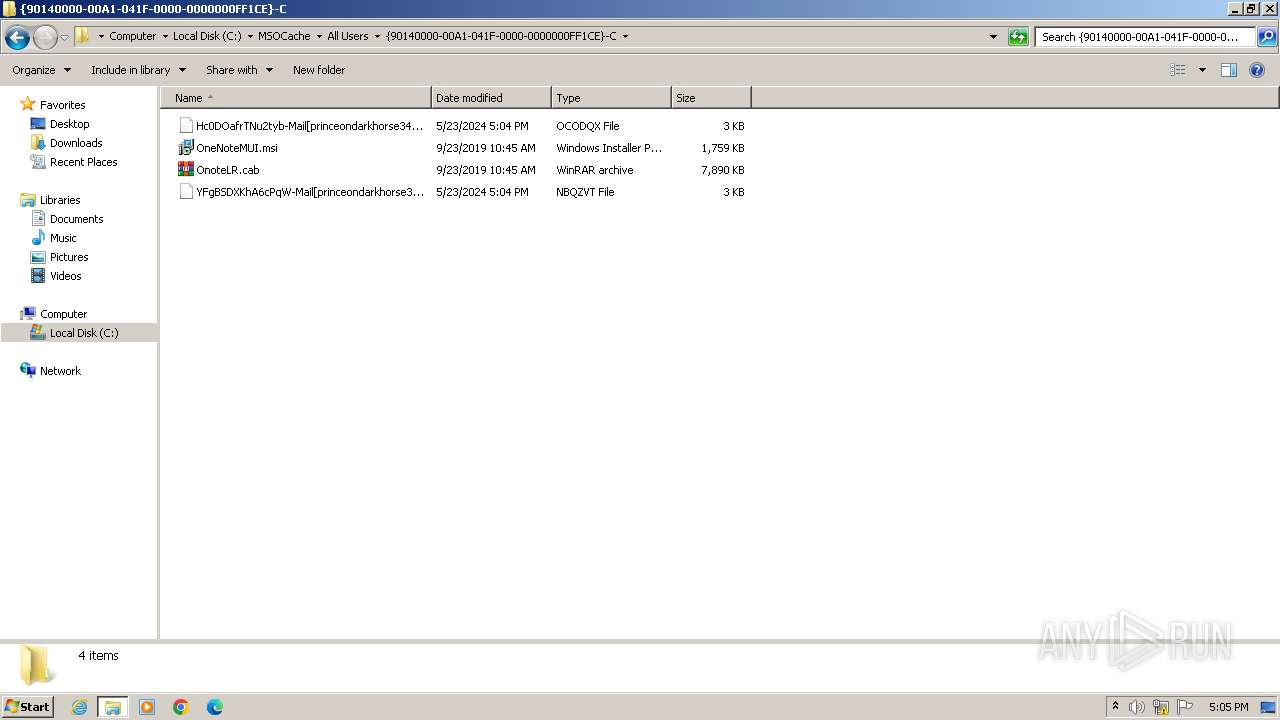Click the blank file icon for YFgBSDXKhA6cPqW

tap(186, 192)
